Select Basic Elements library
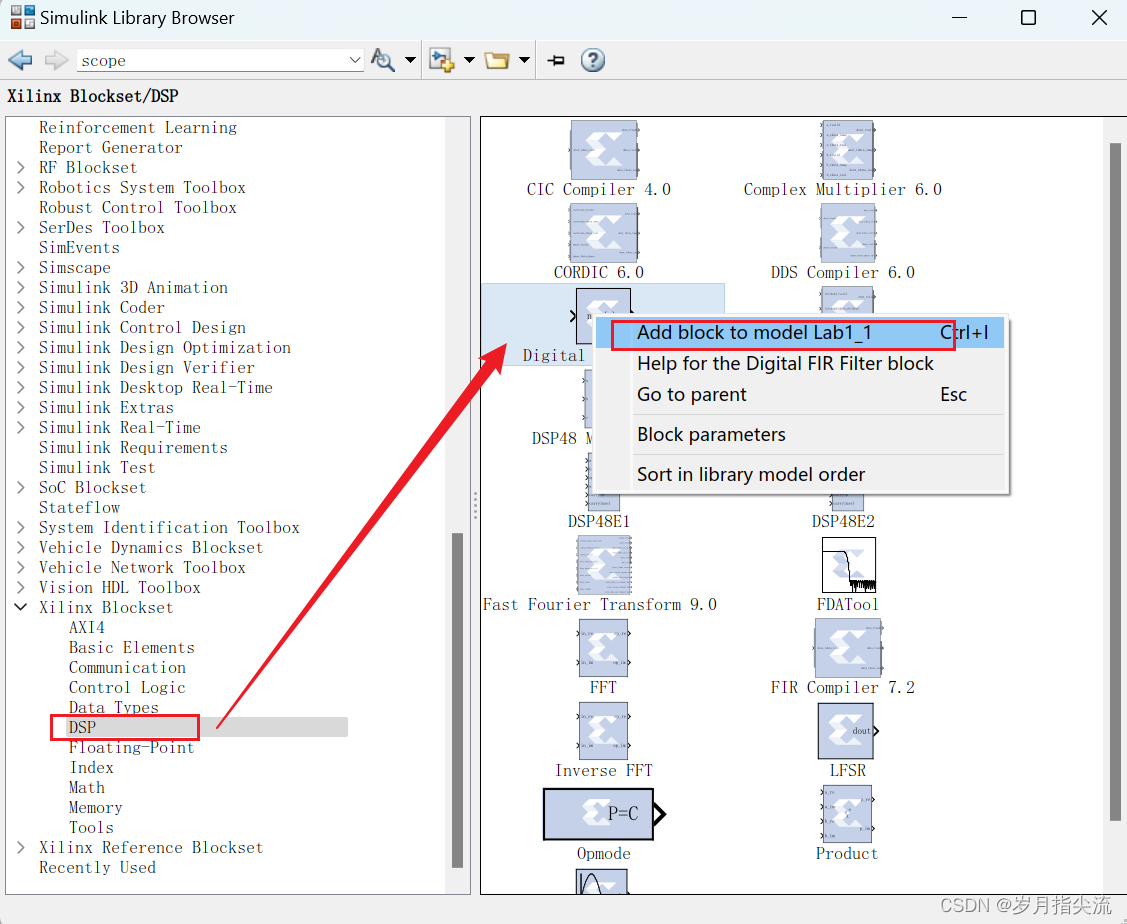Screen dimensions: 1127x924 (132, 647)
